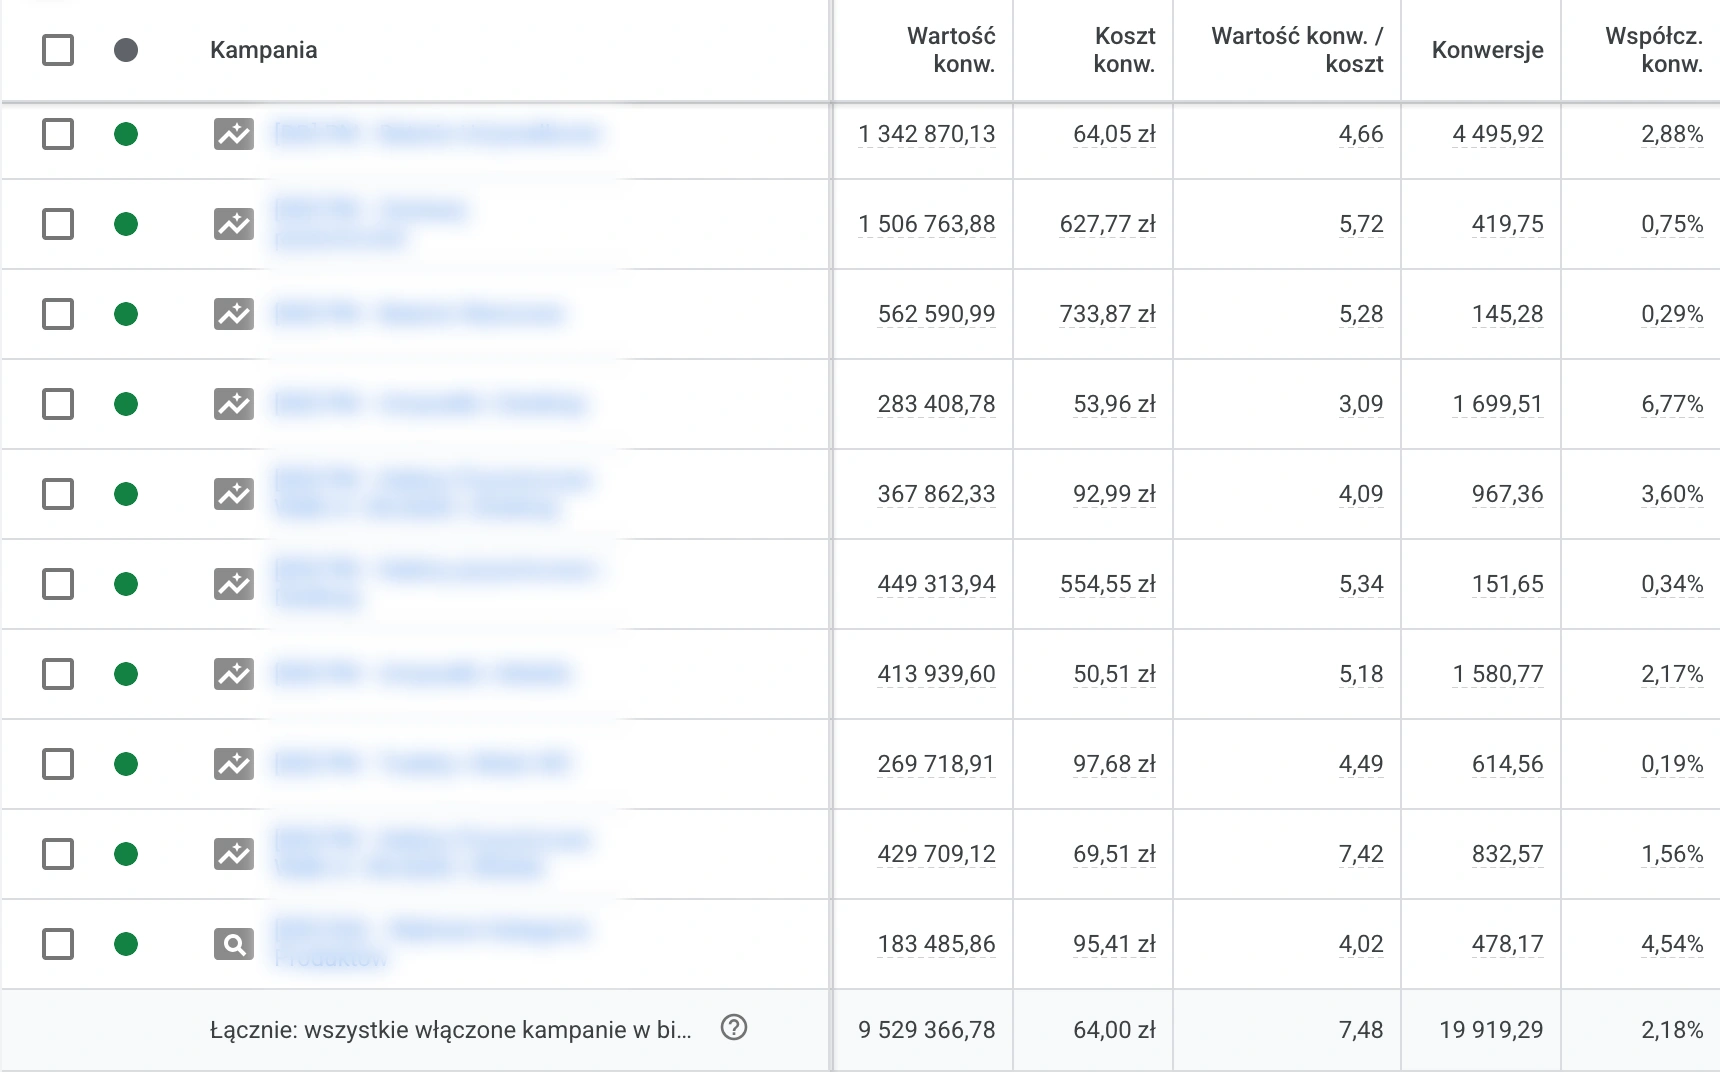Click Performance Max icon in 283 408,78 row

(234, 404)
